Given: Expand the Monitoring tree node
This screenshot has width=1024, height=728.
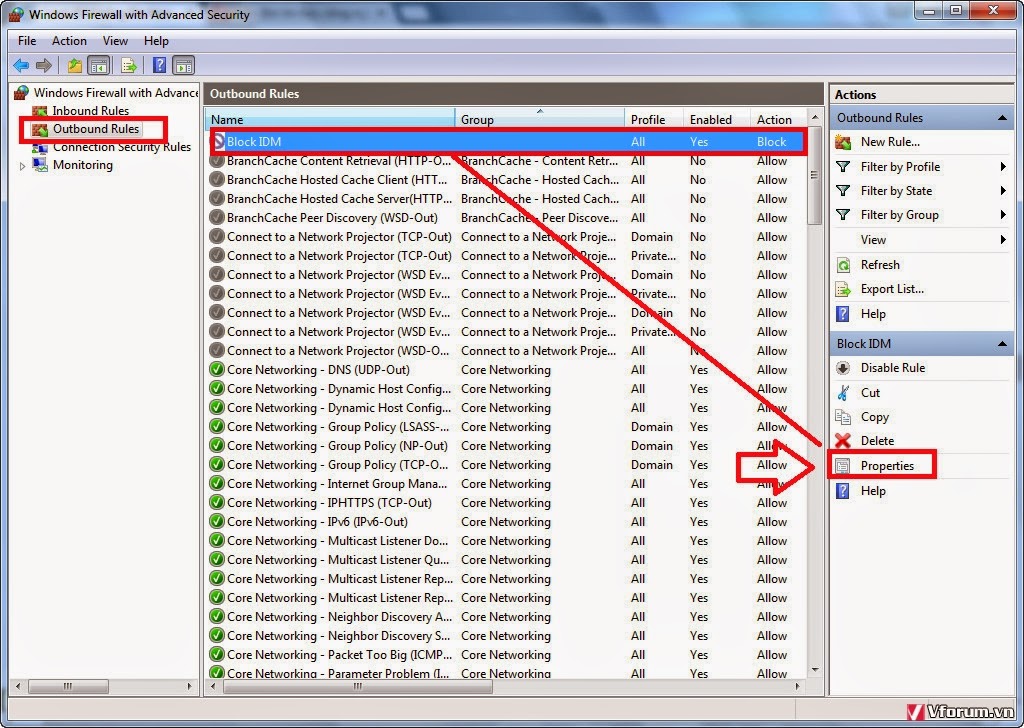Looking at the screenshot, I should [22, 166].
